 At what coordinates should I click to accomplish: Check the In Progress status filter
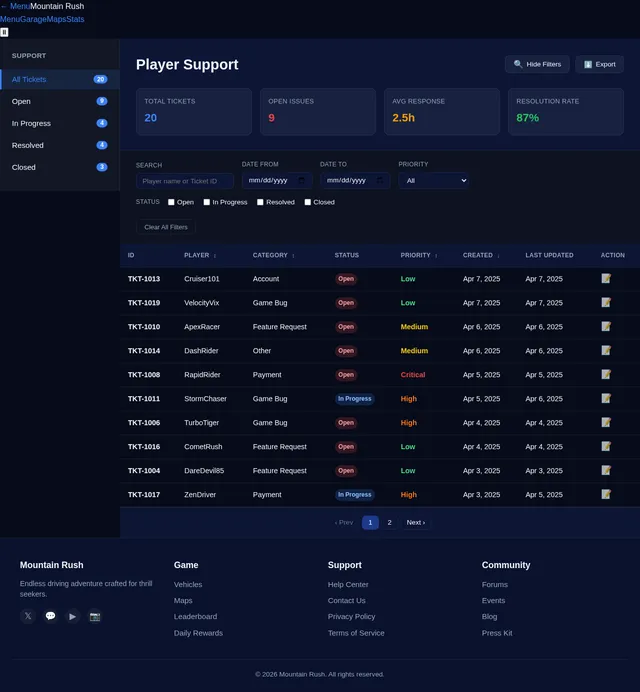[x=207, y=202]
